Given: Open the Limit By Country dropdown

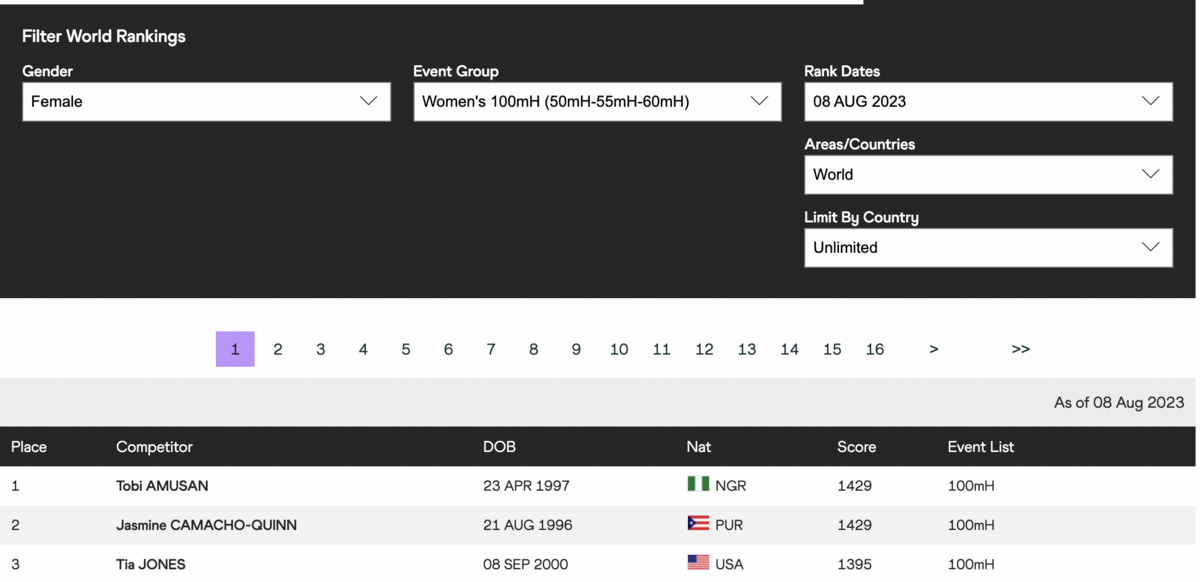Looking at the screenshot, I should pyautogui.click(x=988, y=248).
